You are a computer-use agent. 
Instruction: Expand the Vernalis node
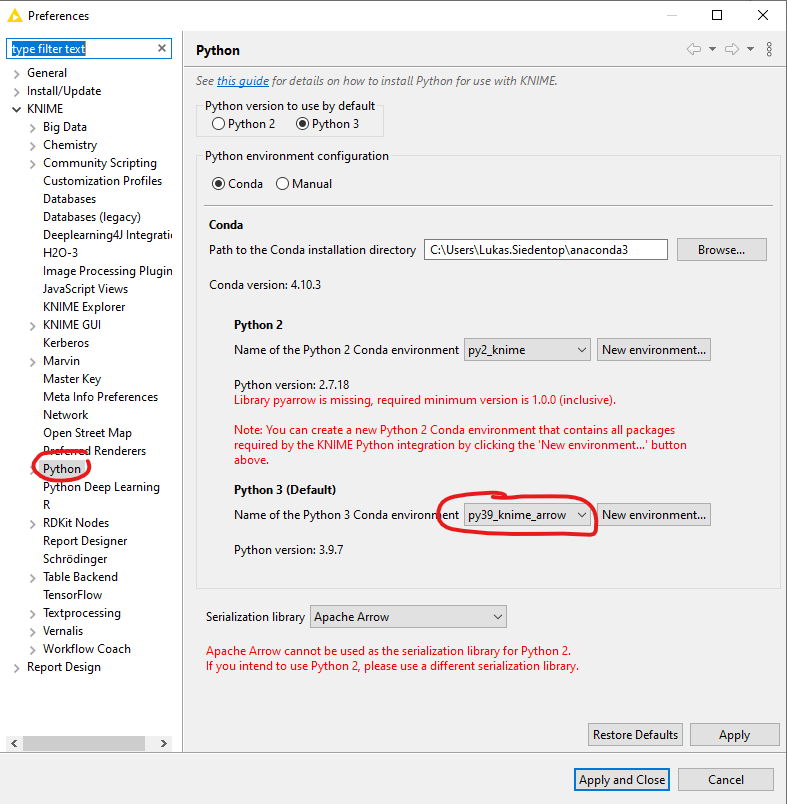click(x=32, y=632)
